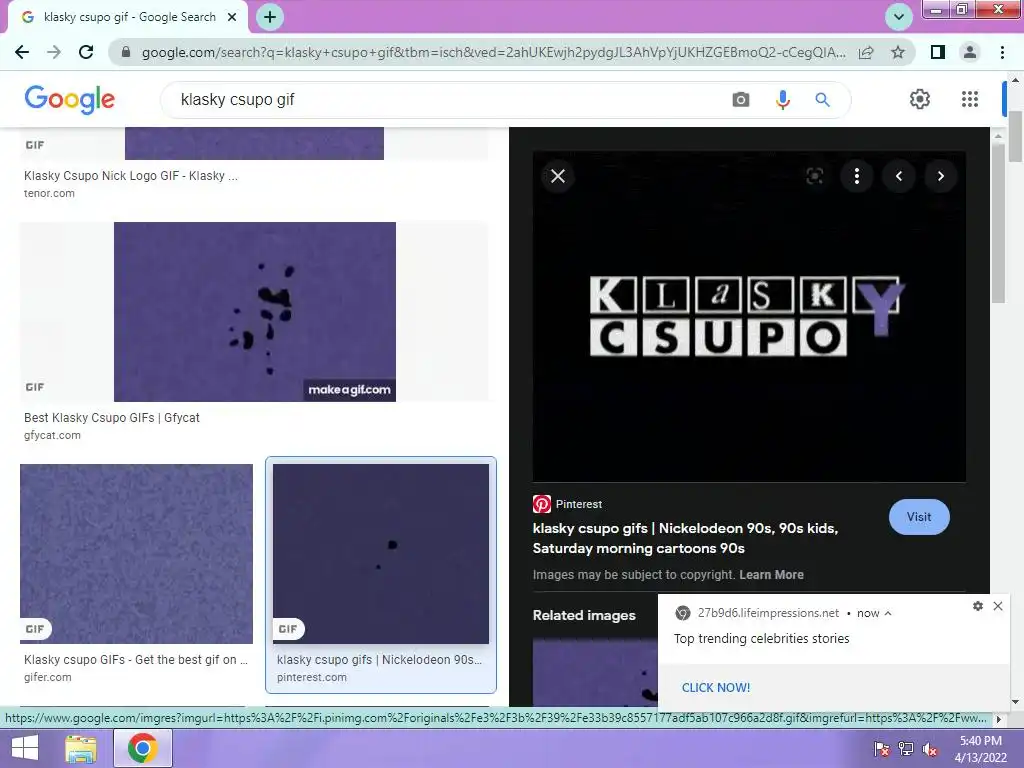
Task: View site lock information
Action: tap(126, 52)
